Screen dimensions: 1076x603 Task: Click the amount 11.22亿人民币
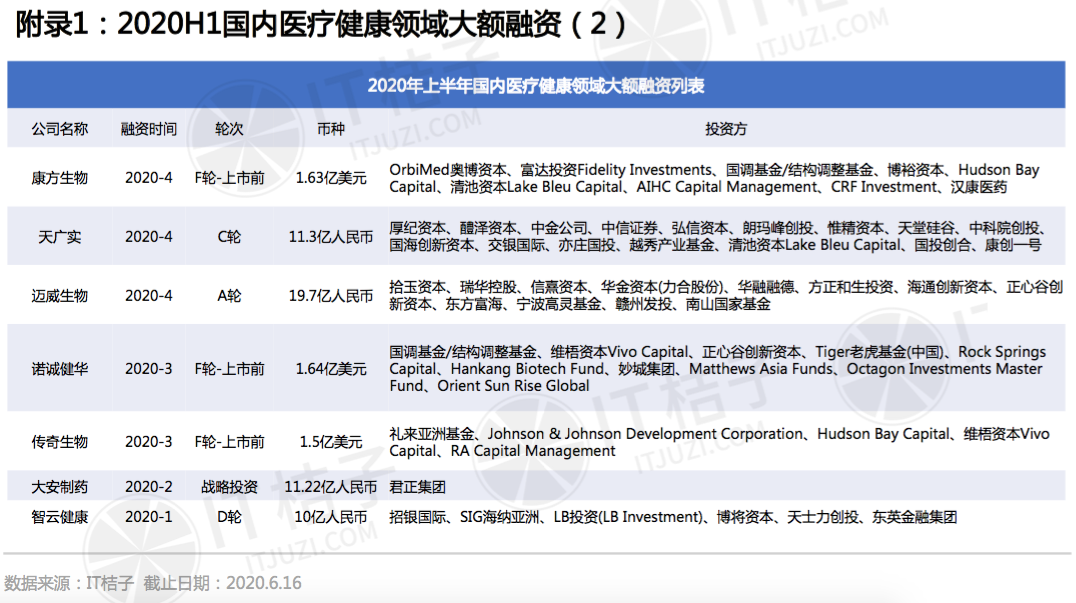coord(331,487)
